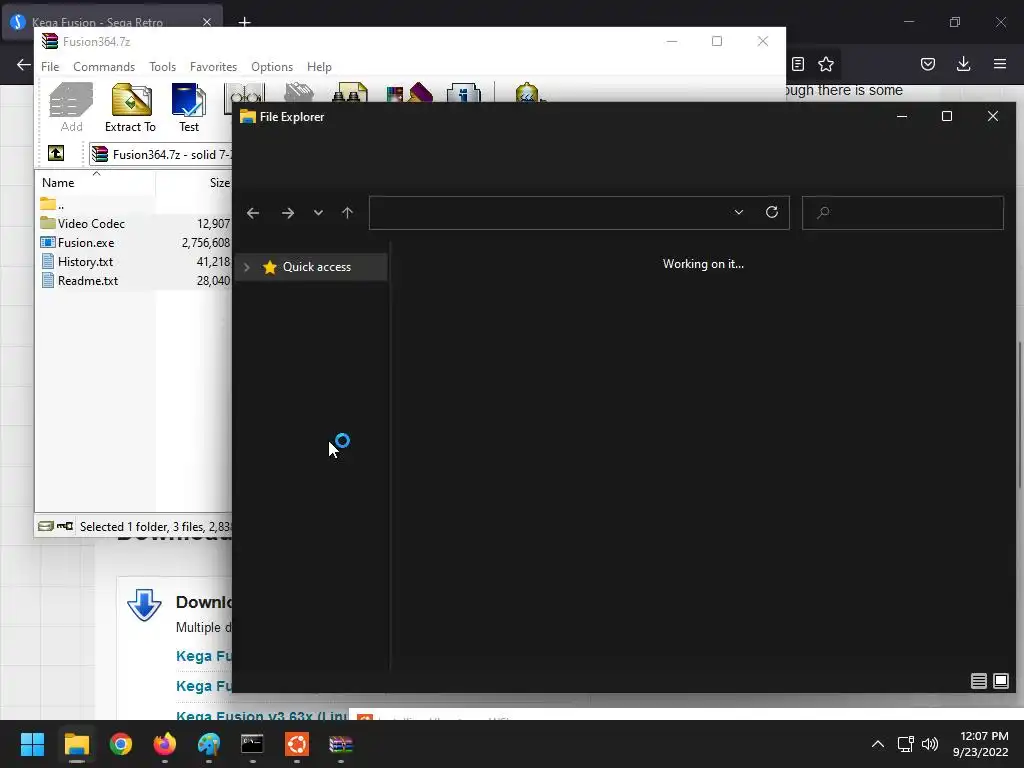
Task: Open the Options menu in WinRAR
Action: click(272, 67)
